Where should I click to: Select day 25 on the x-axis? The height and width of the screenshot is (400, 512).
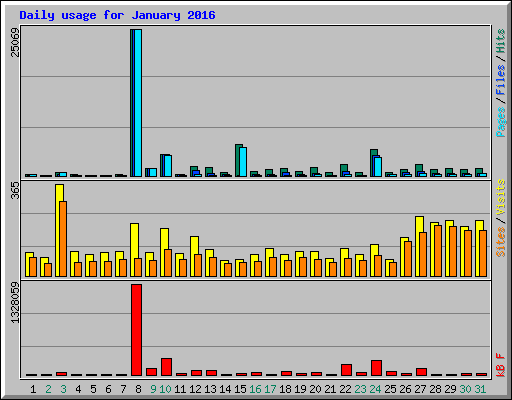[x=390, y=389]
